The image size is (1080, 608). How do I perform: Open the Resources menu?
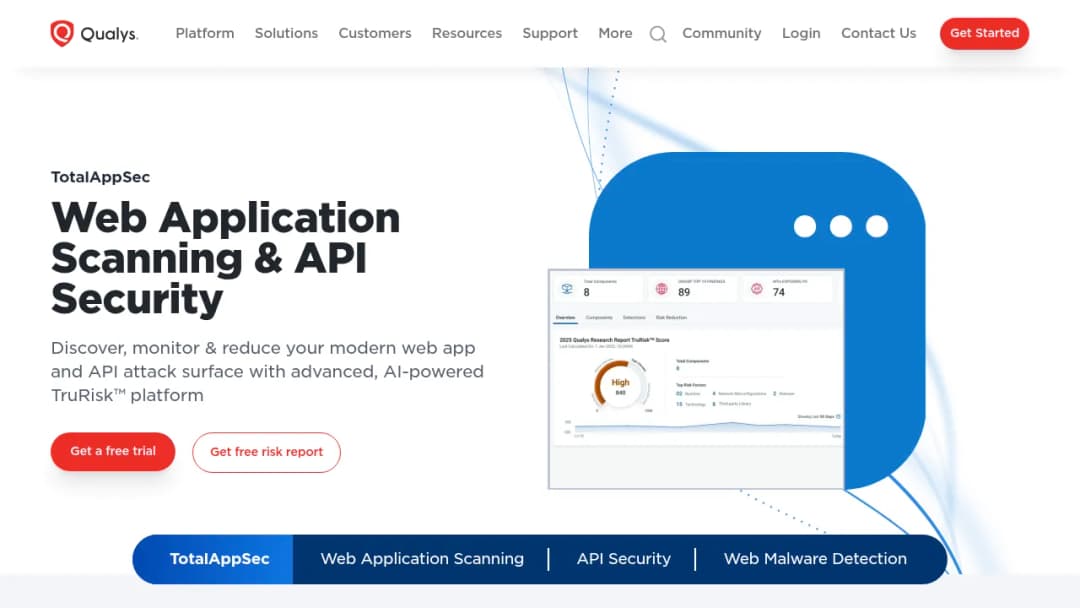point(467,33)
